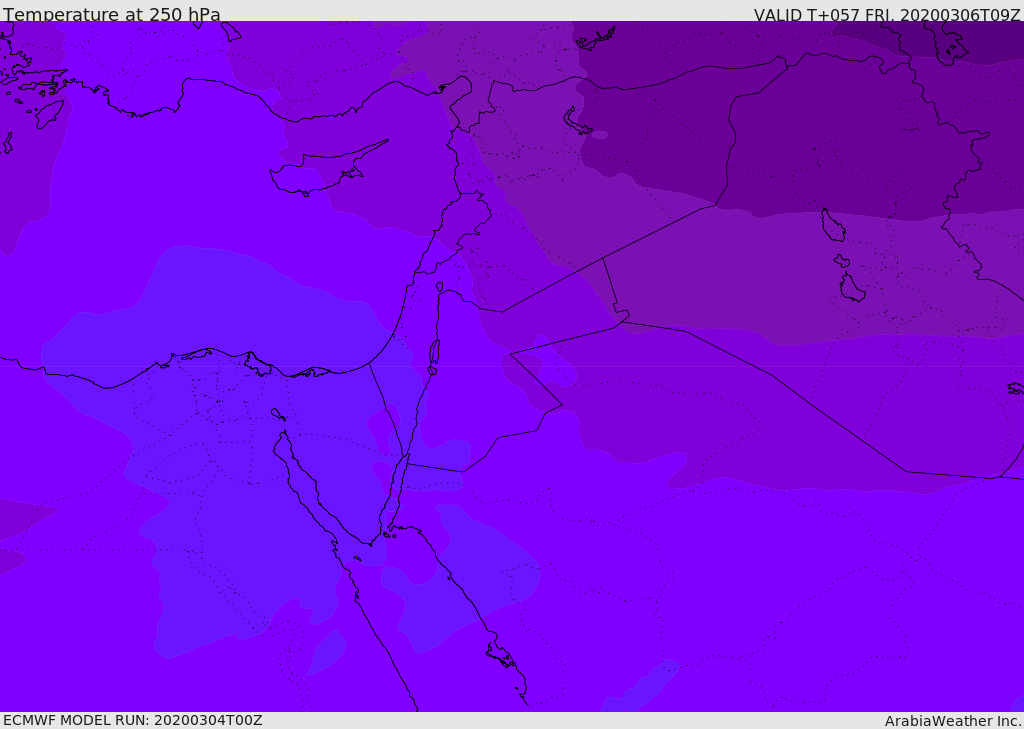Click the Dead Sea outline
The width and height of the screenshot is (1024, 729).
coord(434,353)
